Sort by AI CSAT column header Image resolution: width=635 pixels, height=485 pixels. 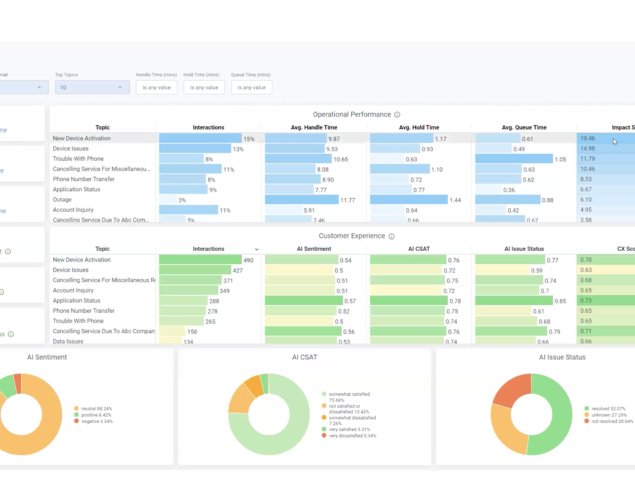coord(419,249)
